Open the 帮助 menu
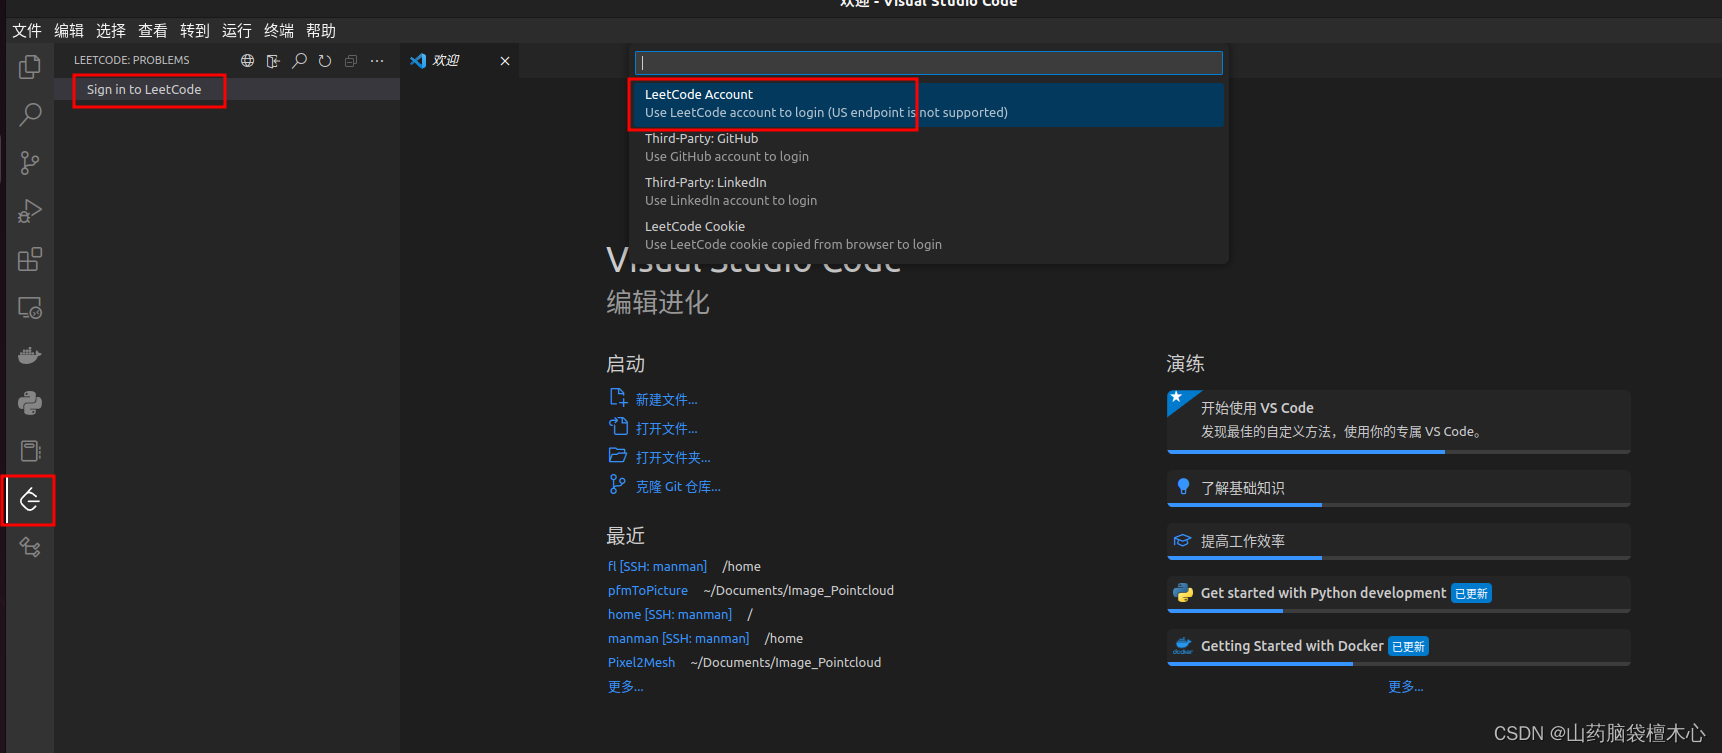The image size is (1722, 753). pyautogui.click(x=321, y=31)
